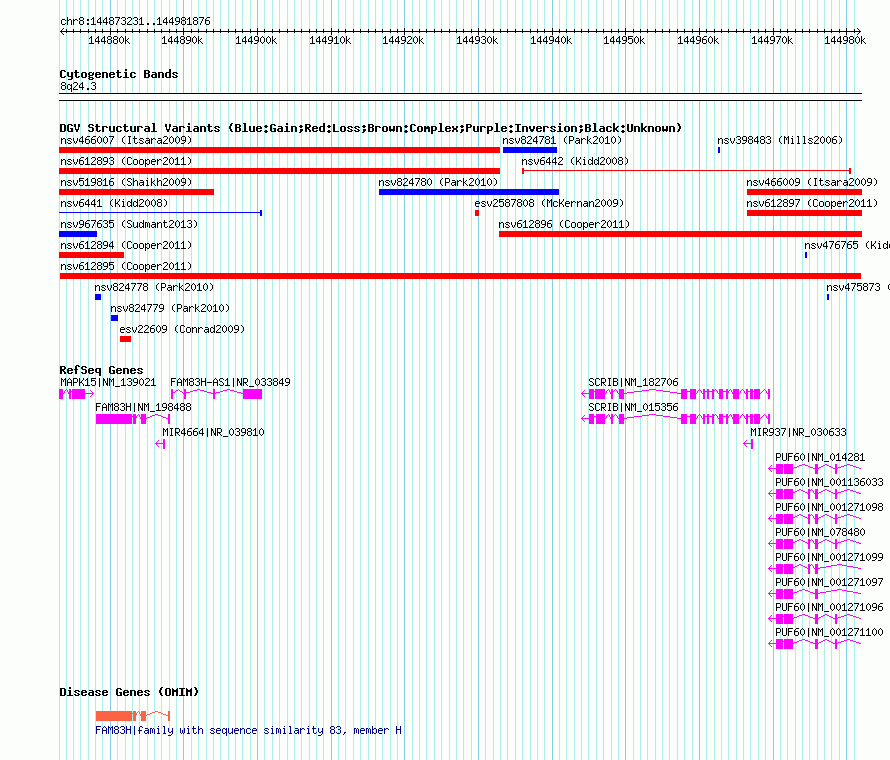The image size is (890, 760).
Task: Click the MIR4664|NR_039810 gene arrow
Action: point(160,444)
